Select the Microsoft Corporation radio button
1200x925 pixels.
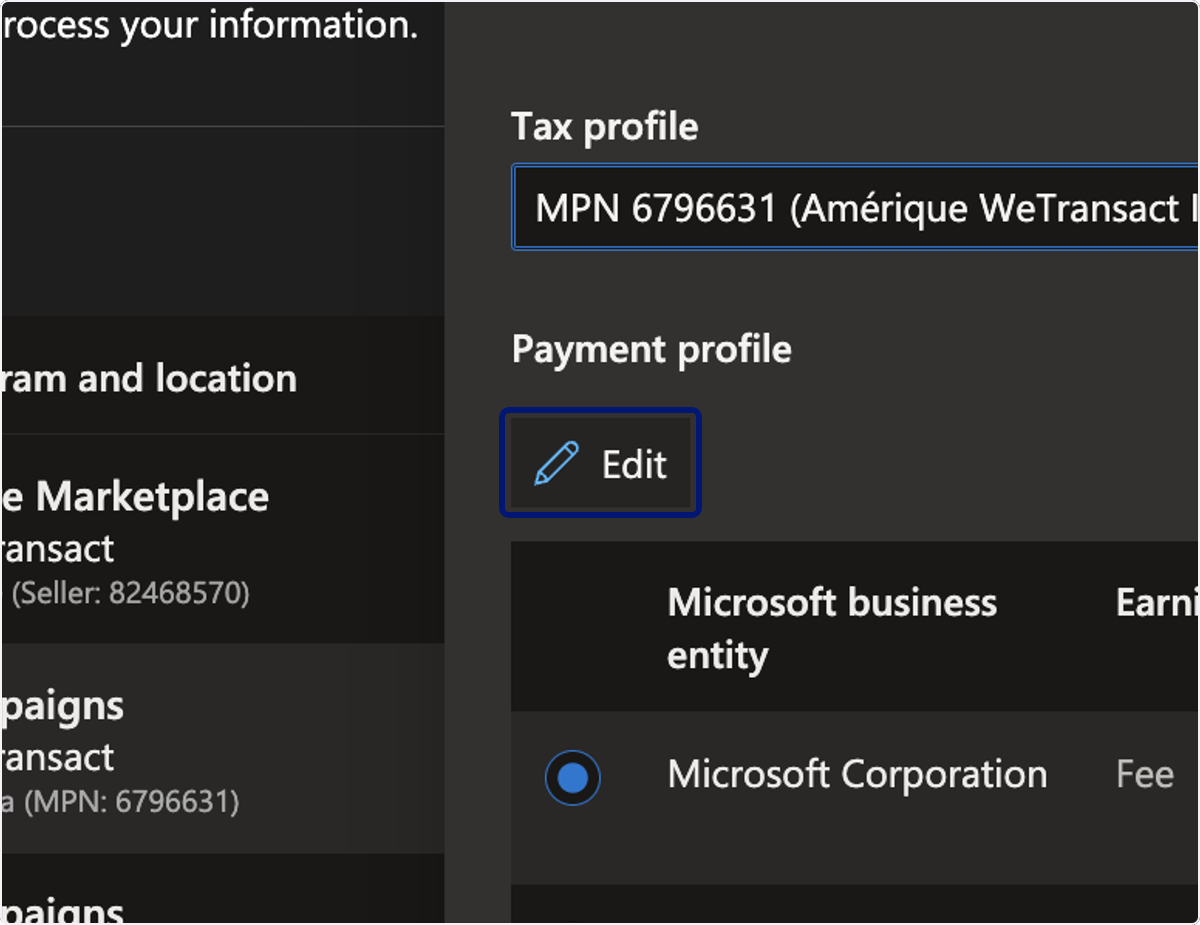click(573, 777)
